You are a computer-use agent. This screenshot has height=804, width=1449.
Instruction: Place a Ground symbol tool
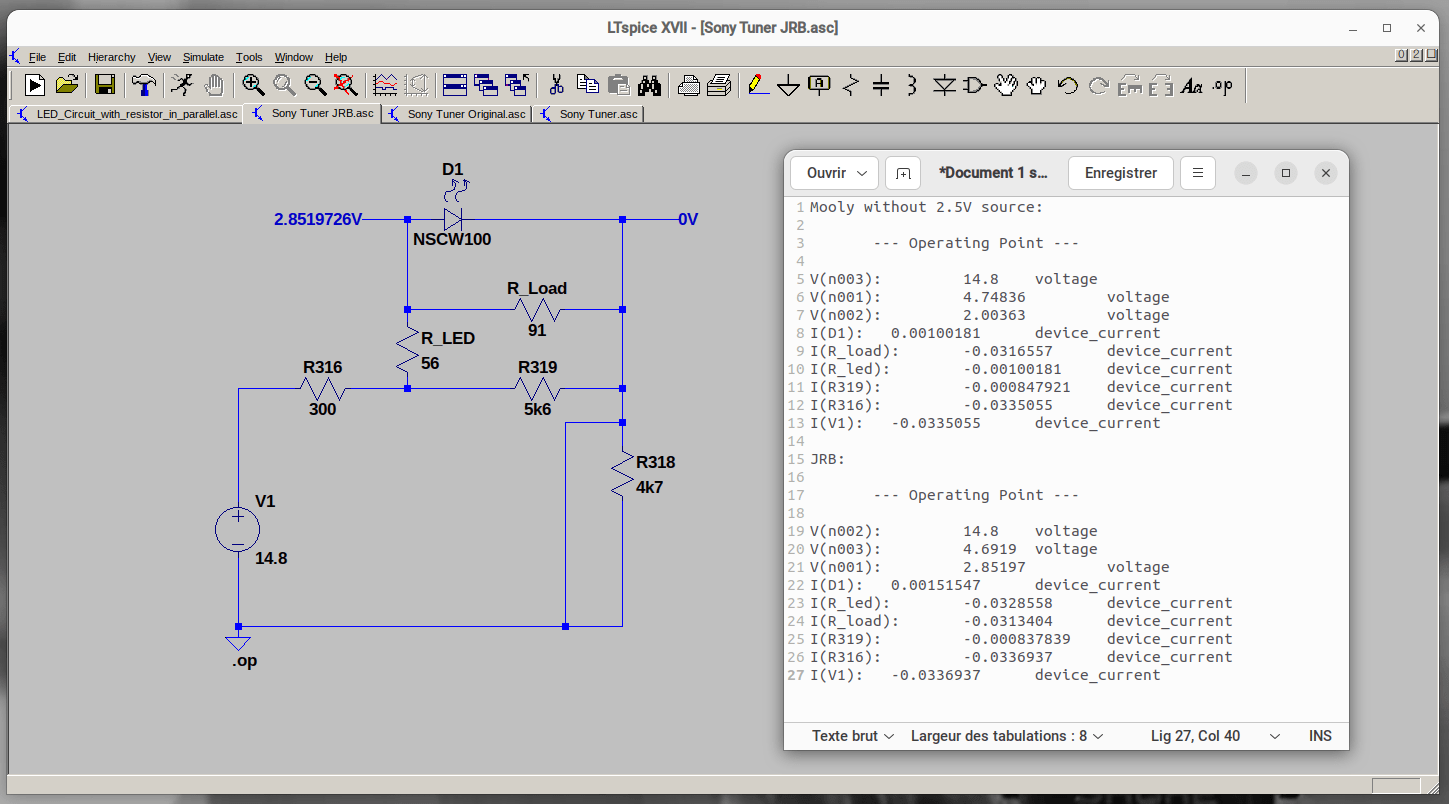(x=789, y=86)
